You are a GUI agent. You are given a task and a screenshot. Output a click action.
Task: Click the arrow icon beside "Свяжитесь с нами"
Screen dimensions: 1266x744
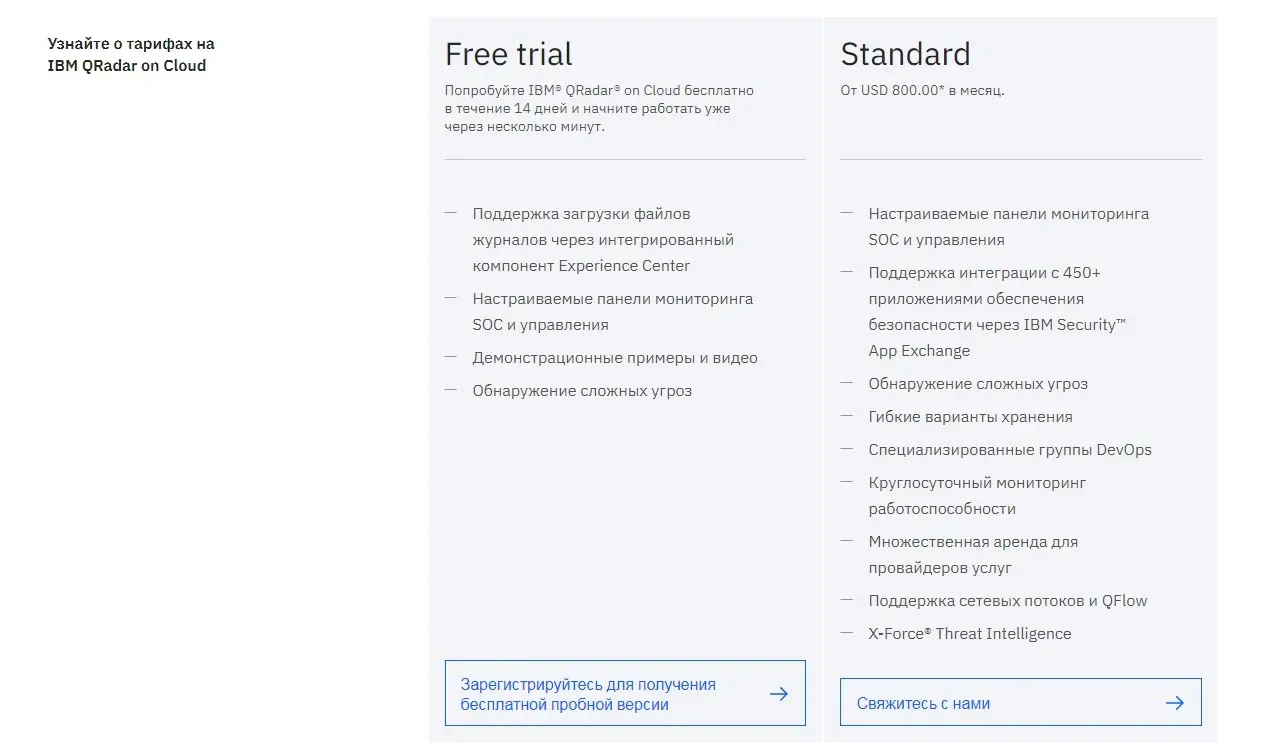click(x=1175, y=703)
